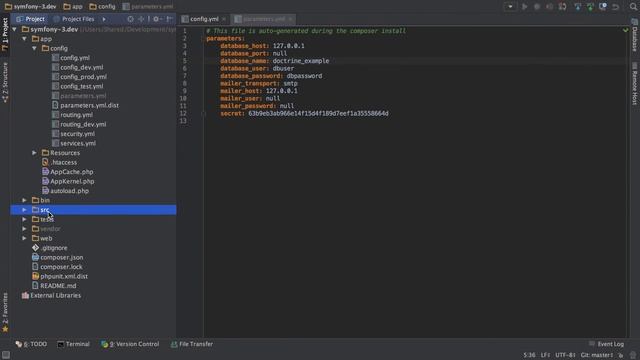Close the config.yml tab

click(224, 19)
